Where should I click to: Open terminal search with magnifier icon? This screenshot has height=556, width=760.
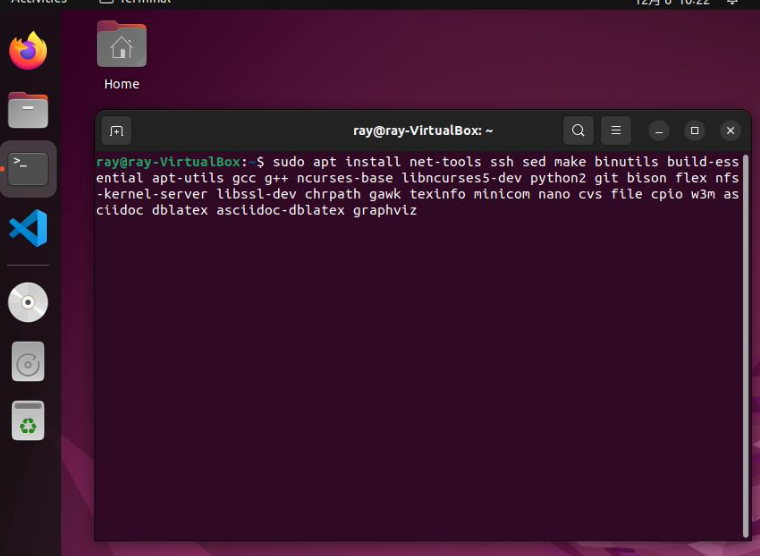(x=578, y=130)
